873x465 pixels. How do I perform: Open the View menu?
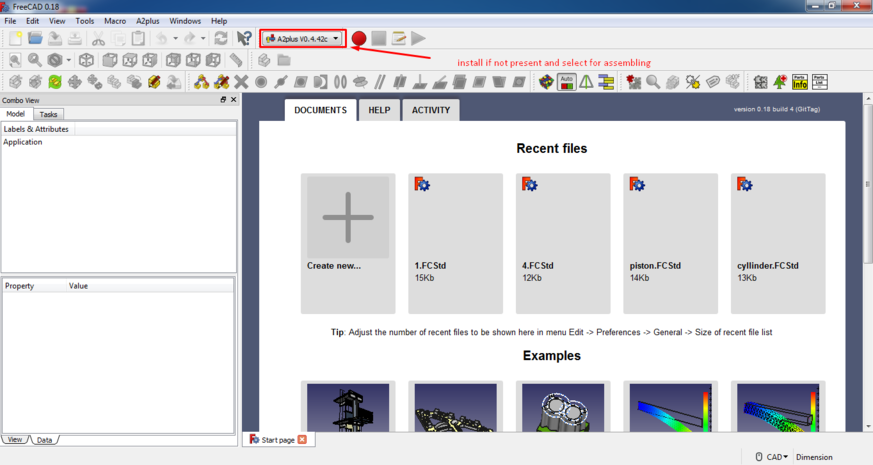[x=57, y=21]
